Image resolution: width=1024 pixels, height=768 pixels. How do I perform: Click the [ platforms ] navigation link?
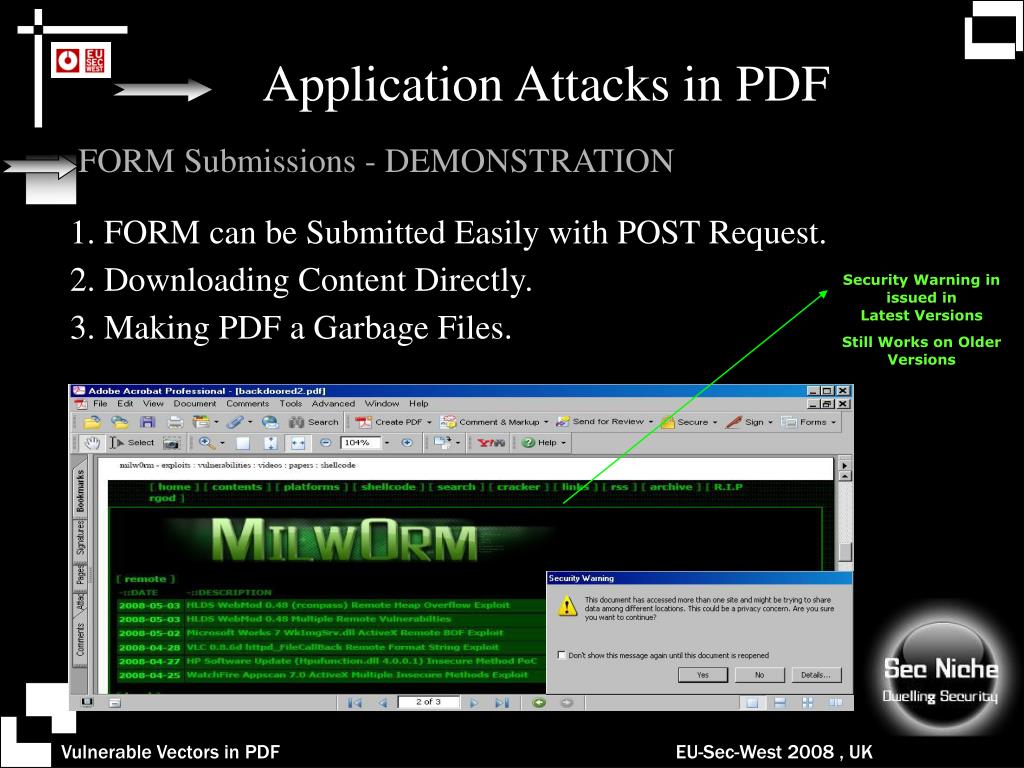(x=312, y=487)
